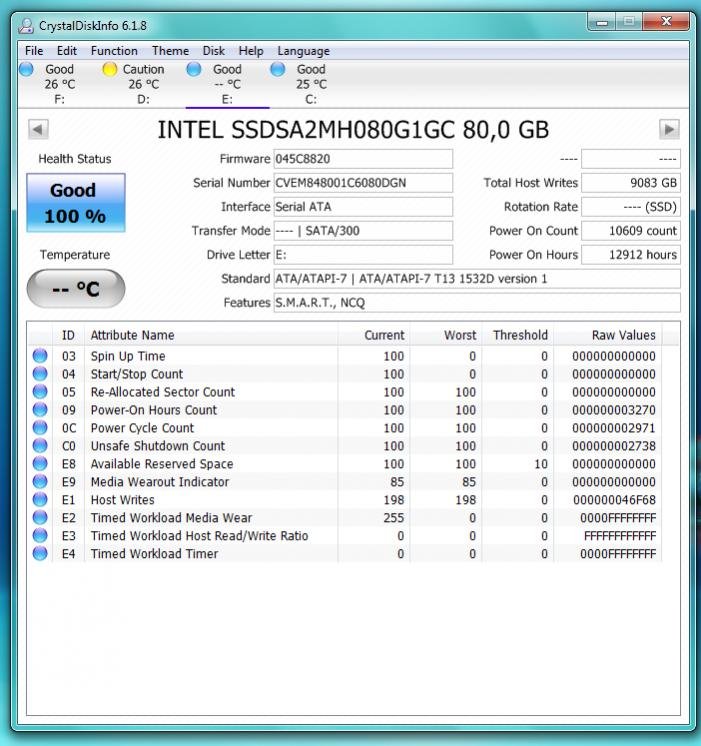The width and height of the screenshot is (701, 746).
Task: Open the Language menu
Action: (x=303, y=51)
